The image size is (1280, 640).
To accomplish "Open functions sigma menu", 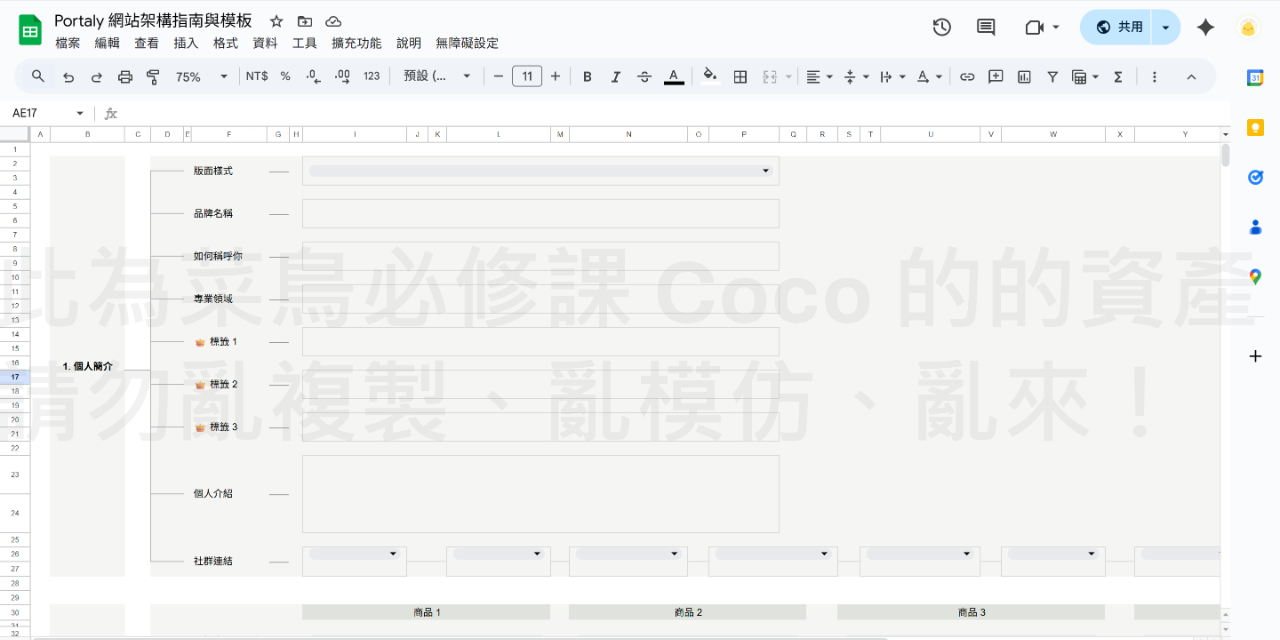I will coord(1118,76).
